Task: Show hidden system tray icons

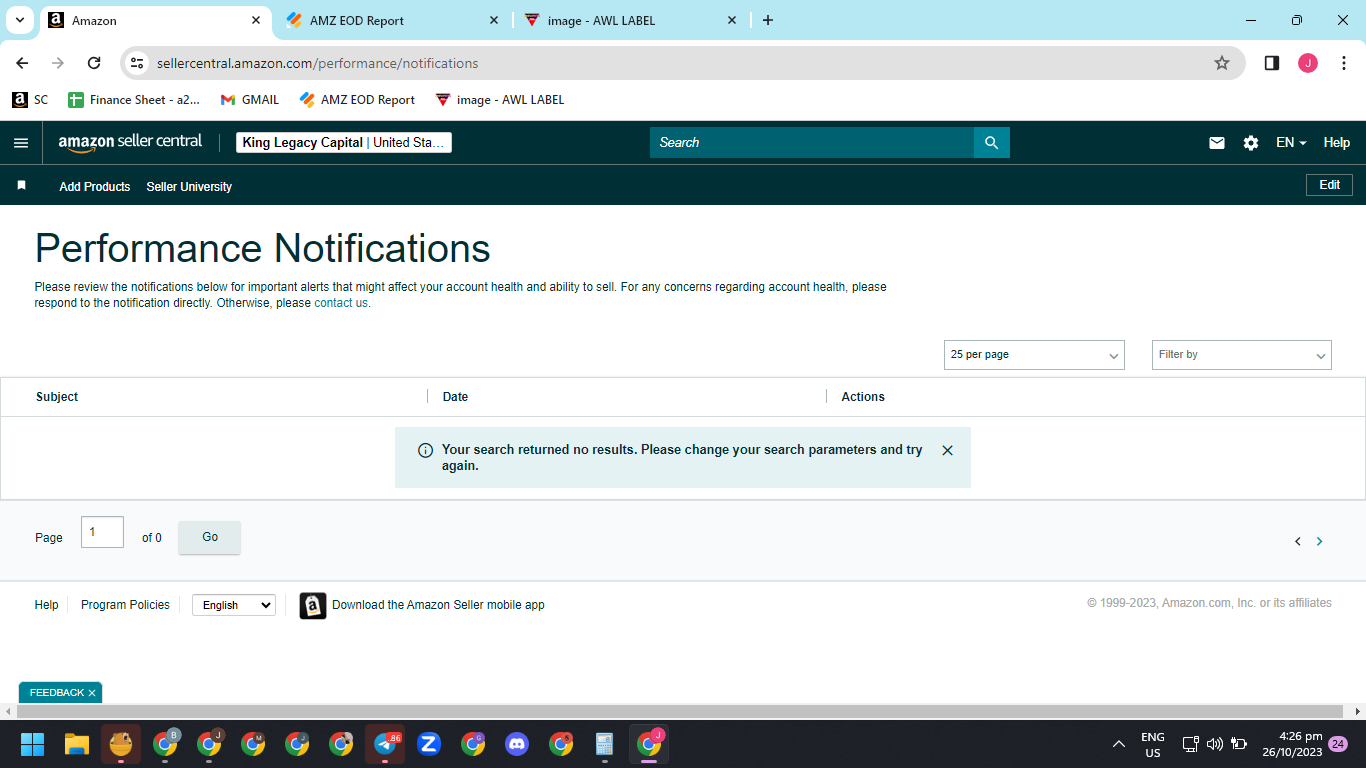Action: [x=1119, y=744]
